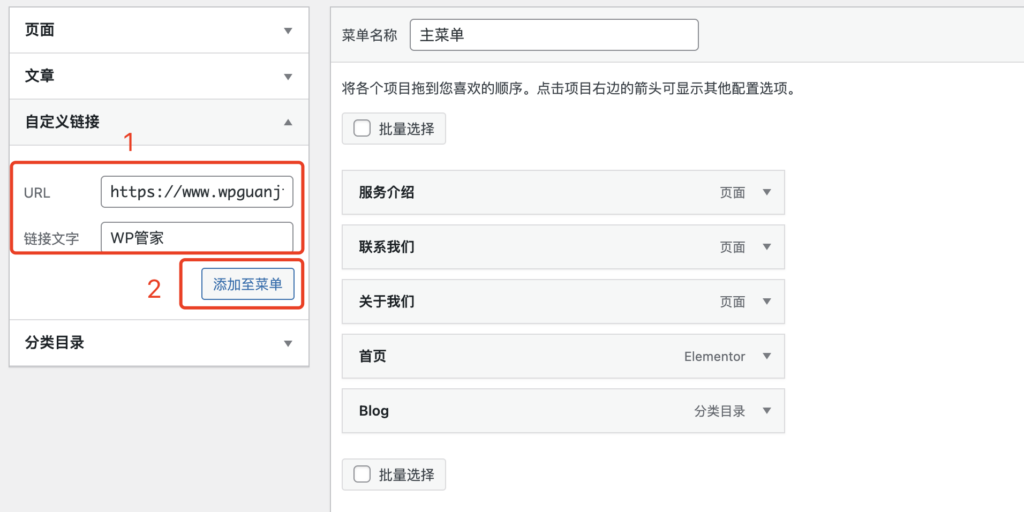The height and width of the screenshot is (512, 1024).
Task: Expand the 页面 panel arrow
Action: click(288, 31)
